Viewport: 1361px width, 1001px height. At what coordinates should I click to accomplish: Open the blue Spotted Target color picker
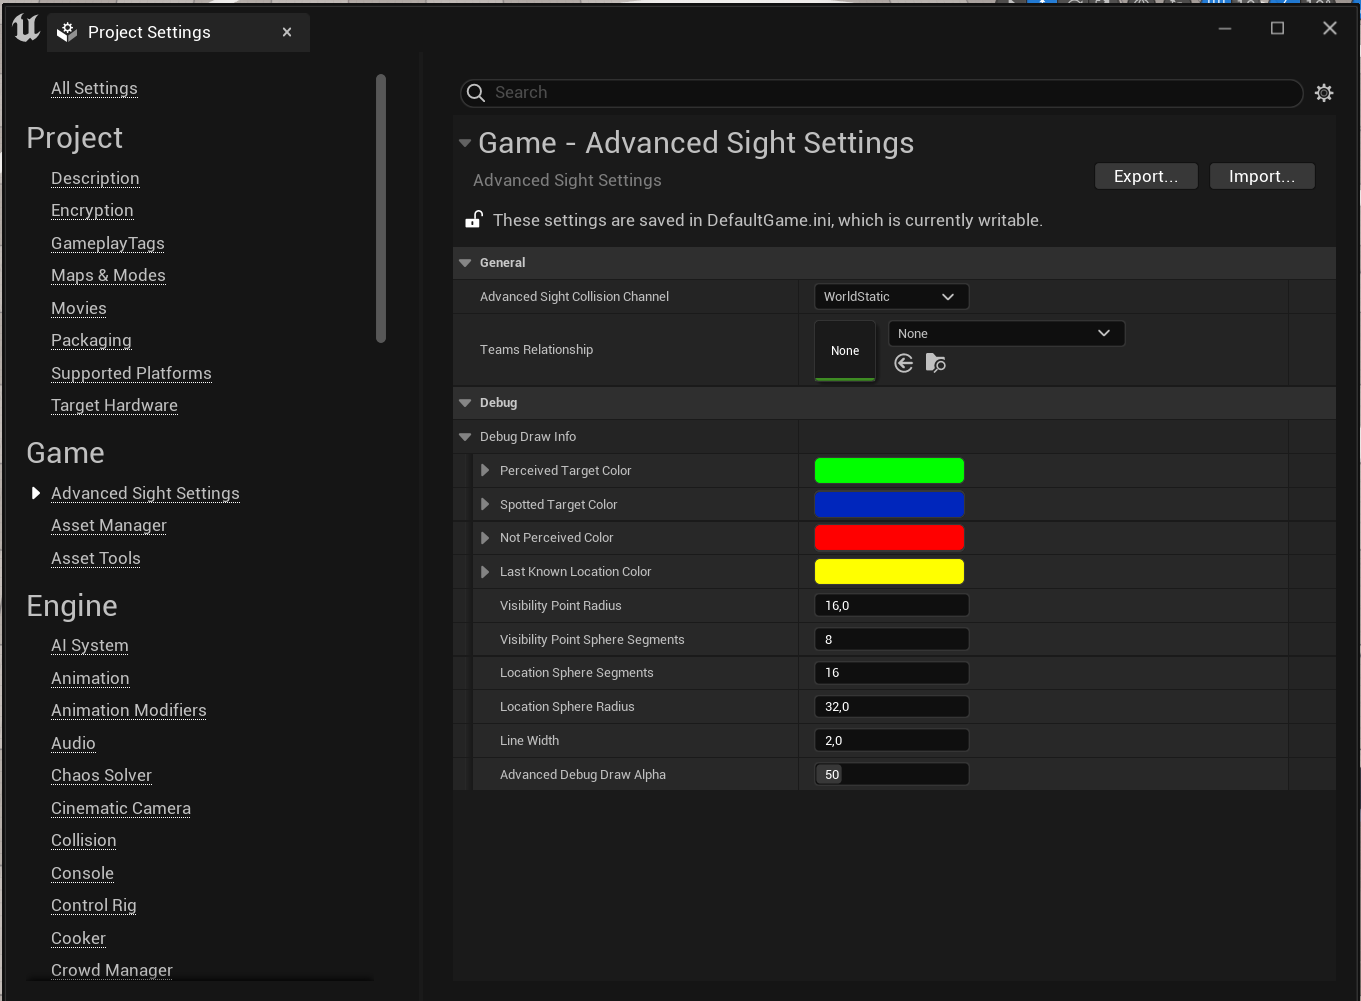pos(889,504)
